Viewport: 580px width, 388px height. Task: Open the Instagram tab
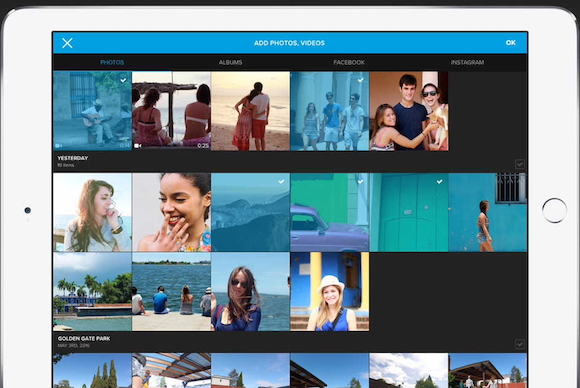tap(467, 63)
